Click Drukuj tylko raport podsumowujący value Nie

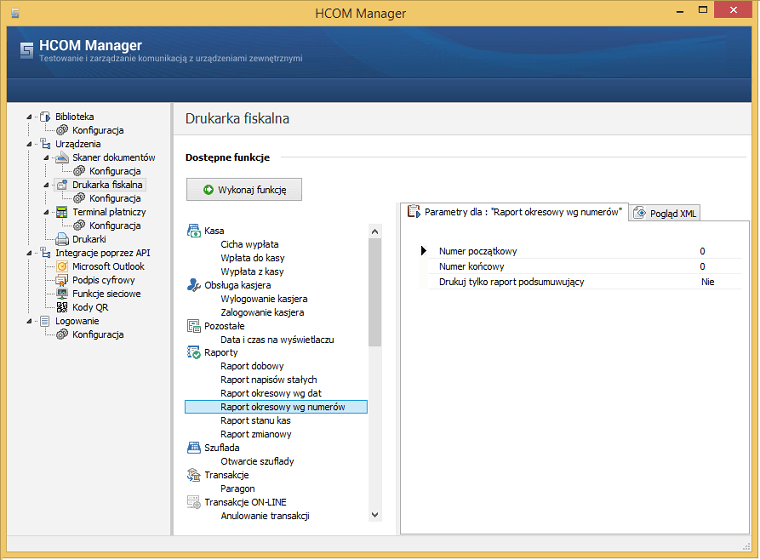click(707, 282)
